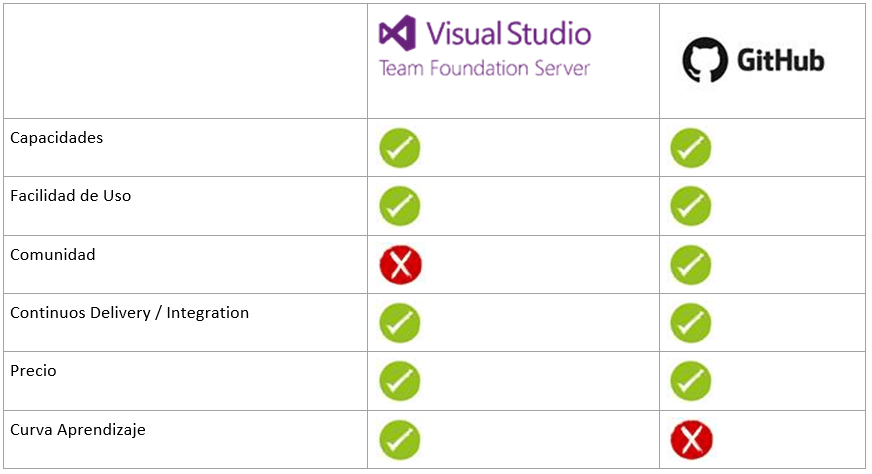Select the Precio row label
Screen dimensions: 872x474
point(33,371)
